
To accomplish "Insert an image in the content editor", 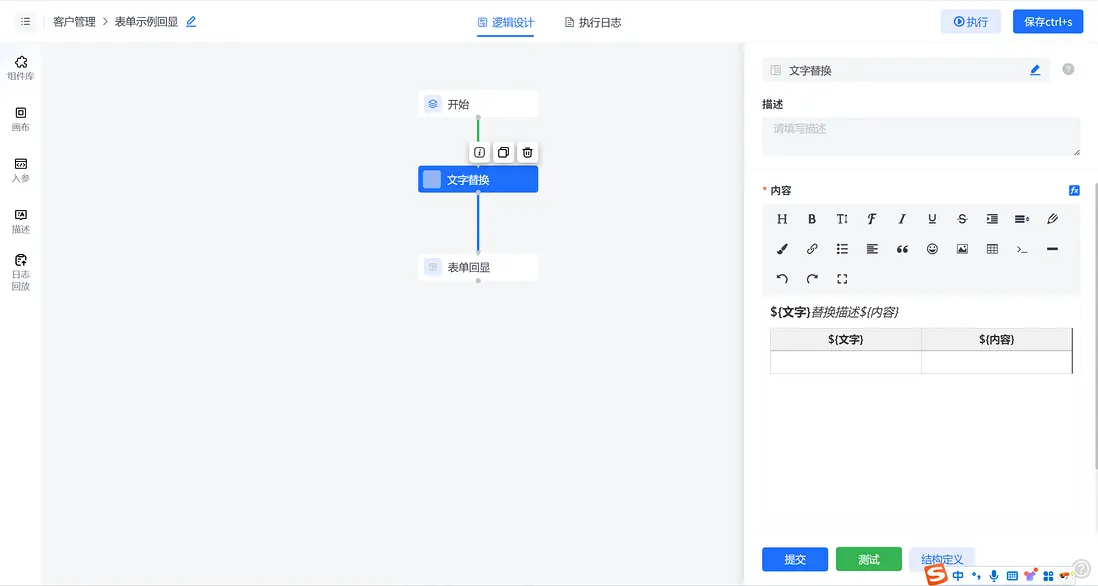I will 961,248.
